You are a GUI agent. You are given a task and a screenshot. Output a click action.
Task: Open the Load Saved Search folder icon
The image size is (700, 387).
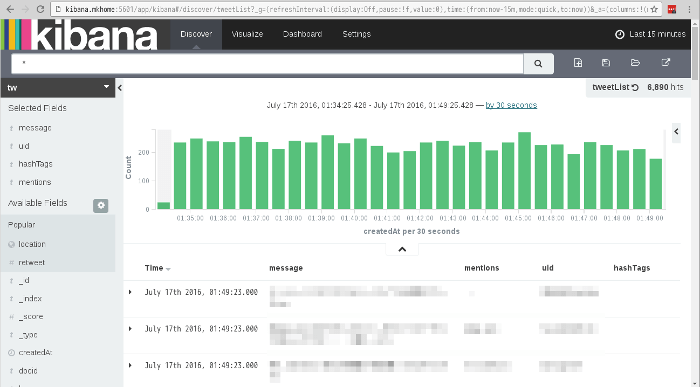click(x=635, y=63)
